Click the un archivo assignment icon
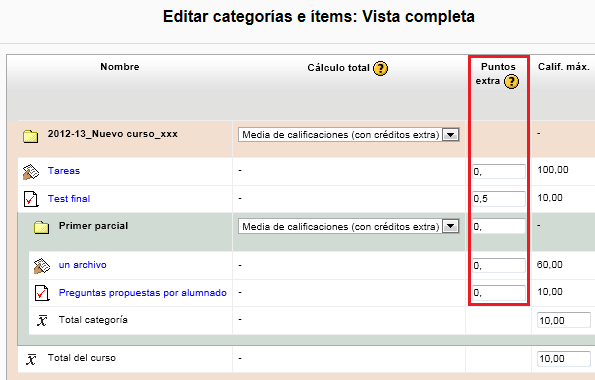The height and width of the screenshot is (380, 595). [x=42, y=266]
